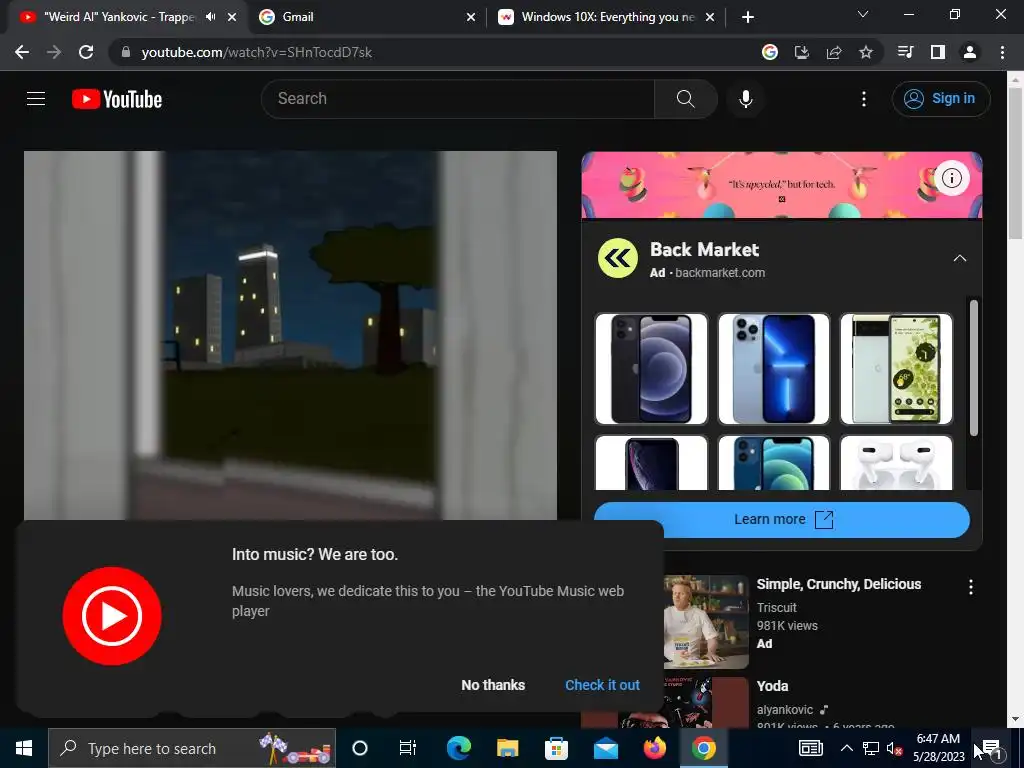Go to the YouTube home logo
1024x768 pixels.
pyautogui.click(x=117, y=99)
